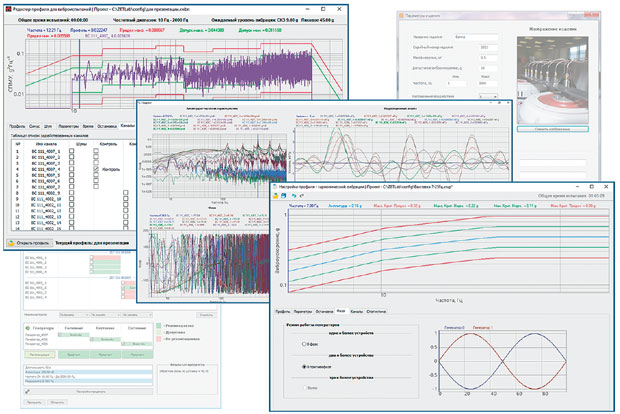
Task: Click wrench icon on the calibration button
Action: [x=28, y=391]
